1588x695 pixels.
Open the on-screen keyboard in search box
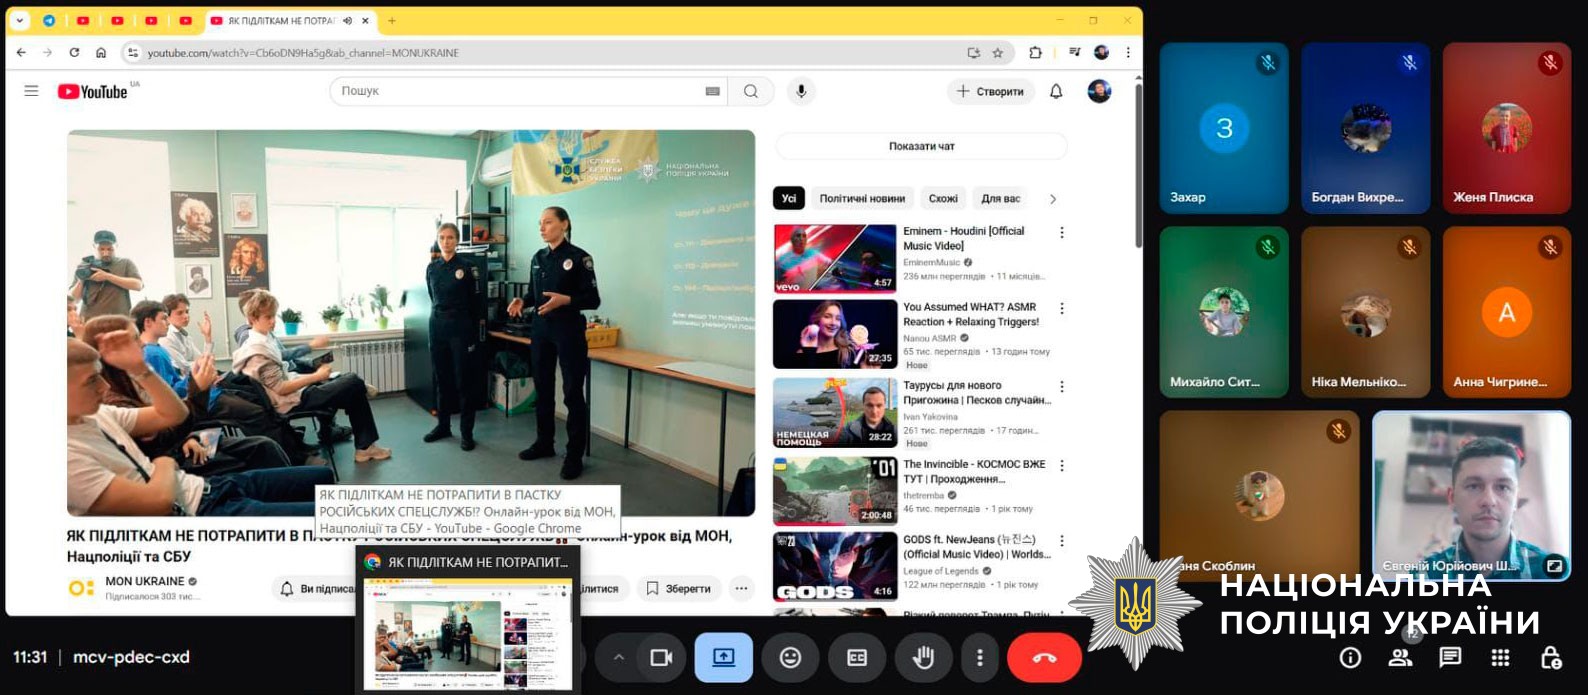712,91
